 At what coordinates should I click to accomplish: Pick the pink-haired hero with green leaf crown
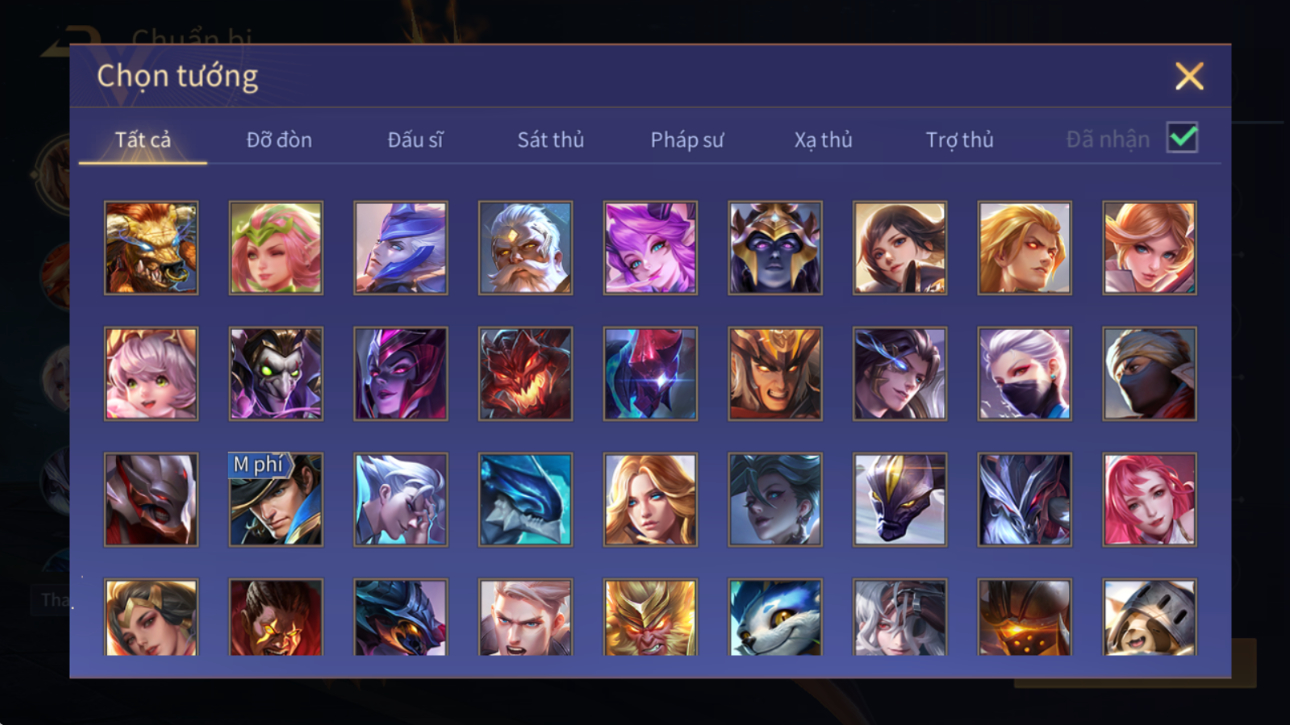[x=276, y=248]
